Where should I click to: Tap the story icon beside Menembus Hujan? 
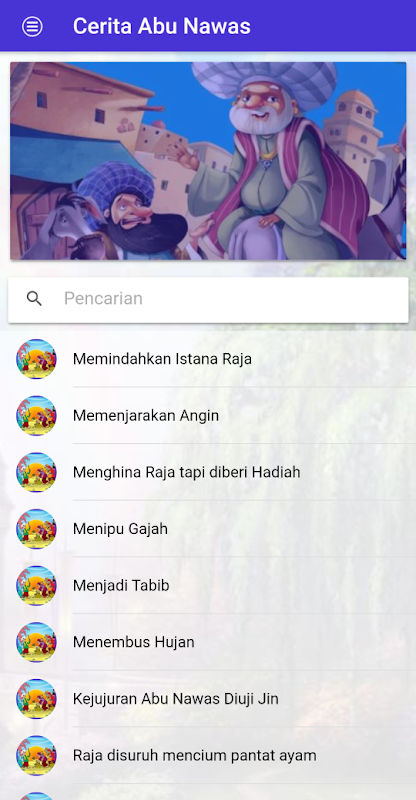click(x=36, y=642)
